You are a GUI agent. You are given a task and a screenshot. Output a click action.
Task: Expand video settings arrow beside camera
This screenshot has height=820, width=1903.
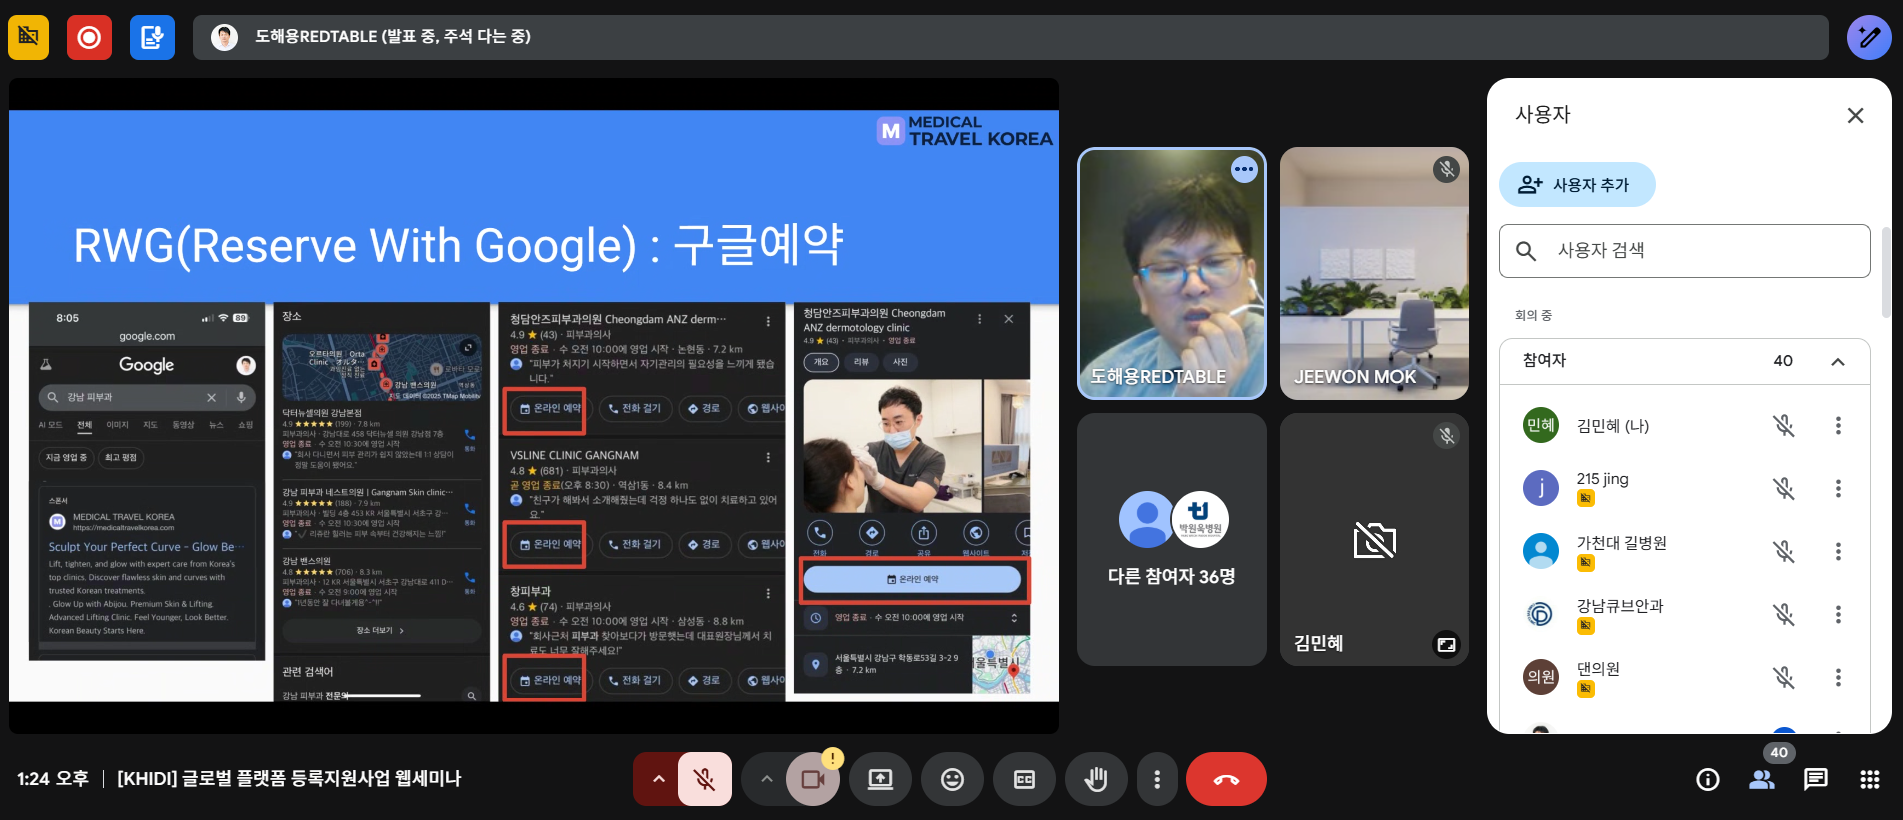766,779
